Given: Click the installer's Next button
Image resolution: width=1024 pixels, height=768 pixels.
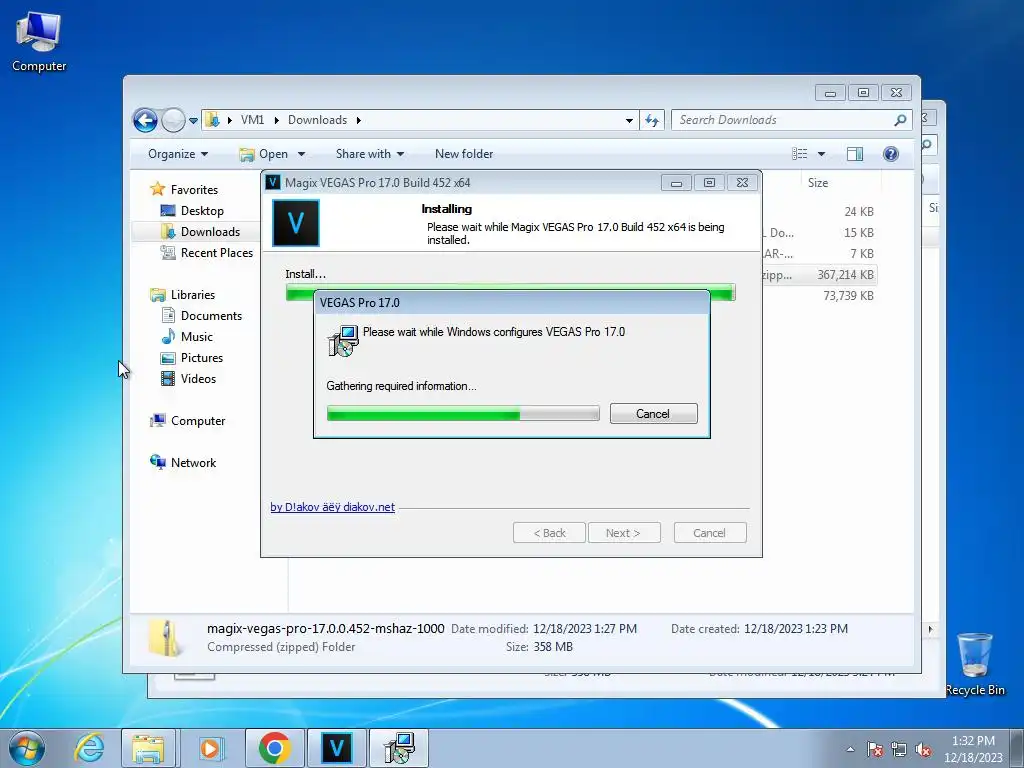Looking at the screenshot, I should (624, 533).
